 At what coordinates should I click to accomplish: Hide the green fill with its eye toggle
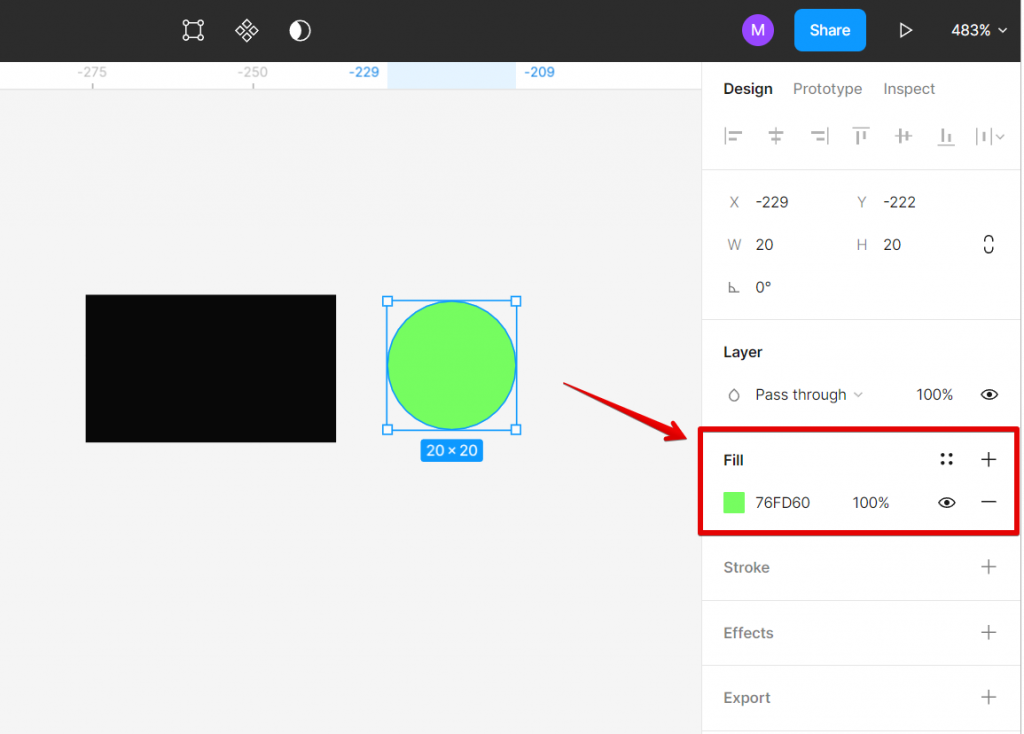coord(946,502)
